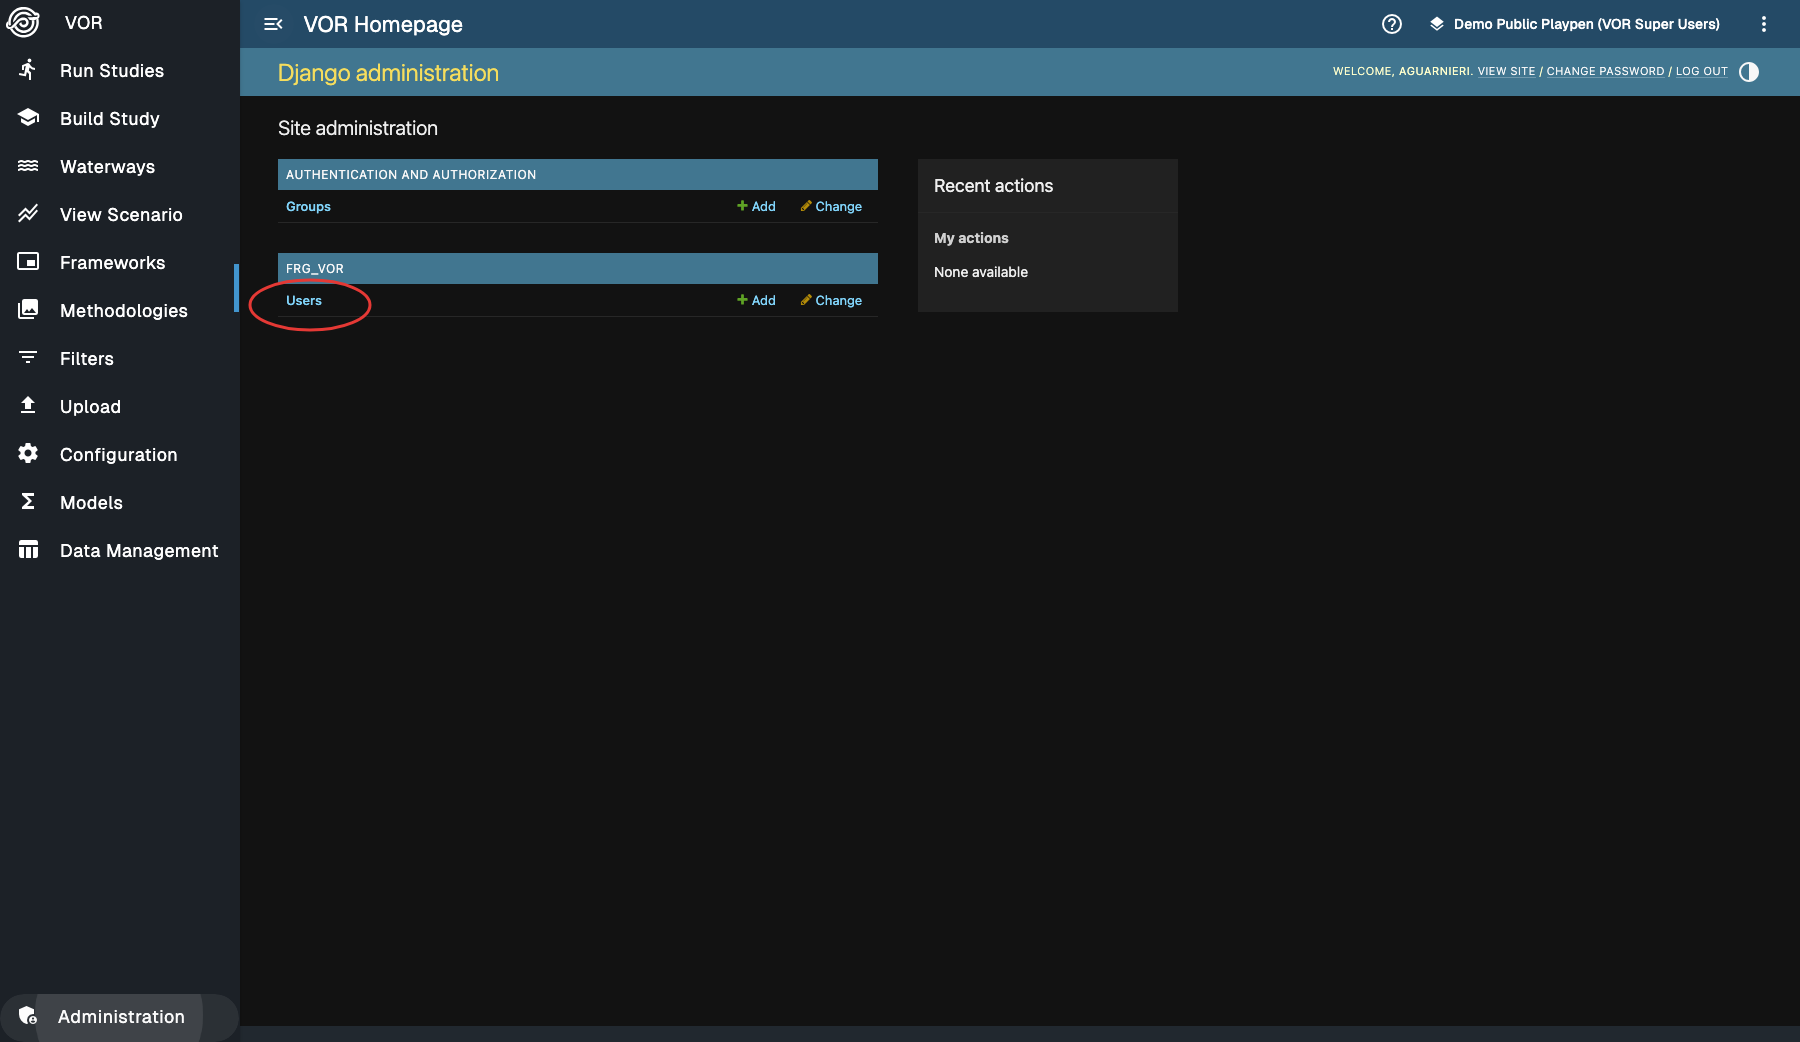Click Add next to Groups
The width and height of the screenshot is (1800, 1042).
(756, 207)
